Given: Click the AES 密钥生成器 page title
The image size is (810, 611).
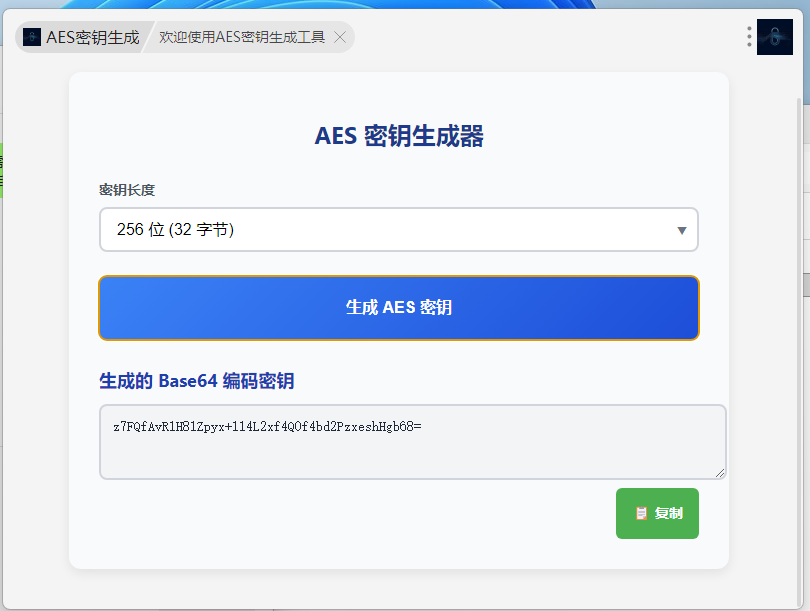Looking at the screenshot, I should [399, 137].
